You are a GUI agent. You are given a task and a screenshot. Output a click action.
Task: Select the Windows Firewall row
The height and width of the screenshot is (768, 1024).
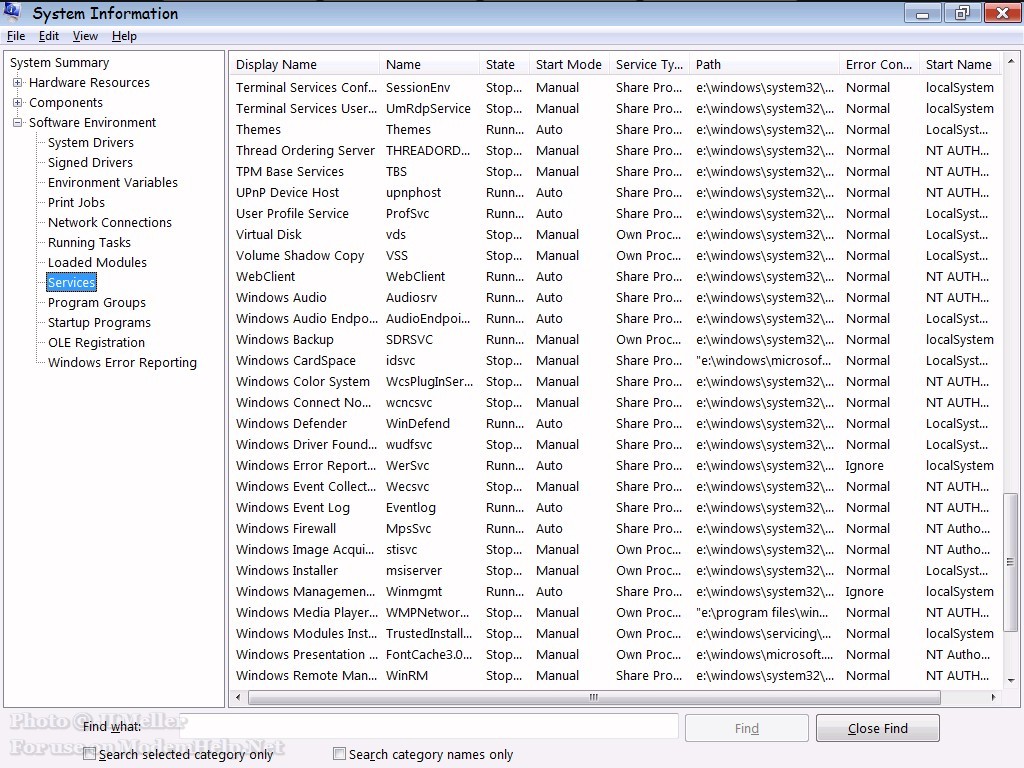(x=615, y=528)
